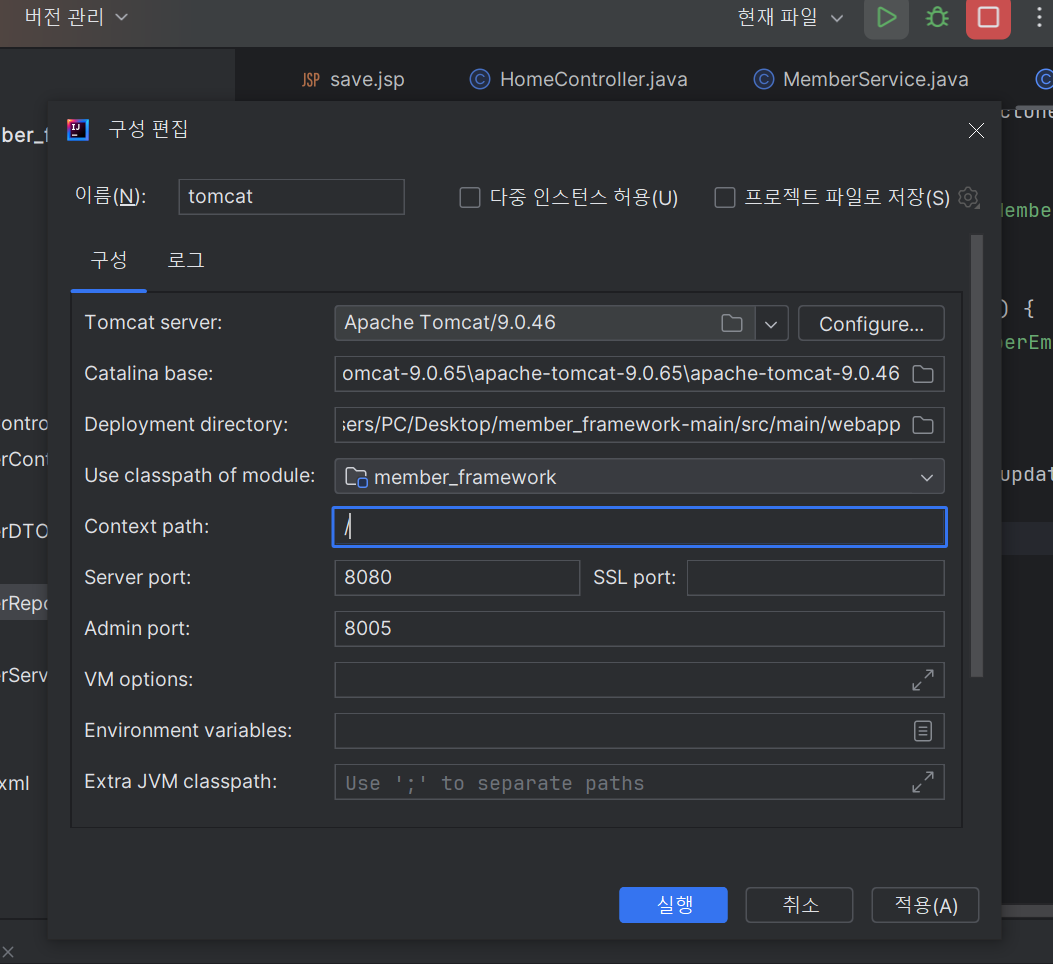Focus the Context path input field

[639, 527]
